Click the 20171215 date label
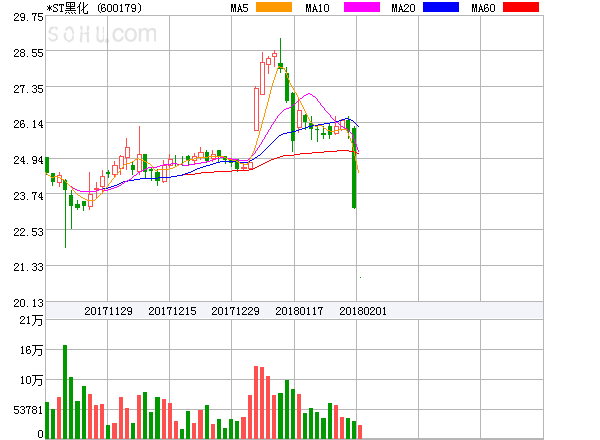The image size is (600, 440). [172, 311]
